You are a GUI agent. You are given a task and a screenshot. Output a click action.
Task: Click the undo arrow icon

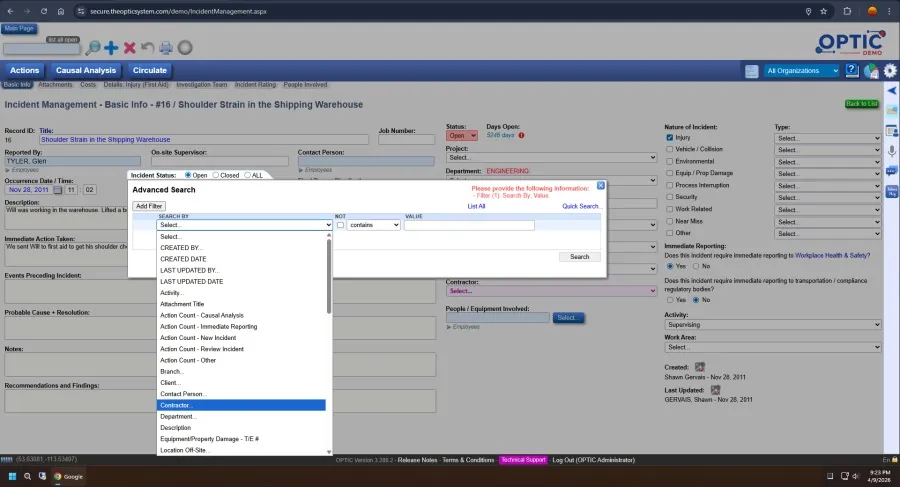[x=148, y=47]
